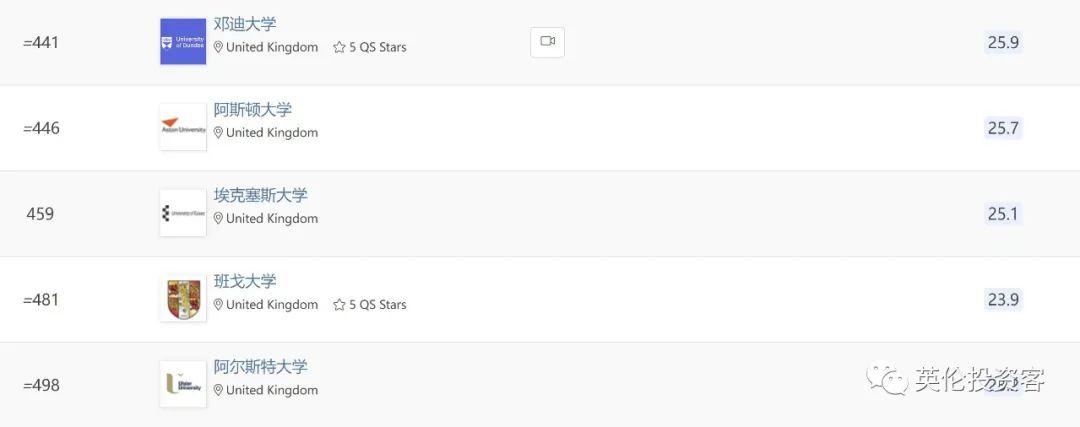The image size is (1080, 427).
Task: Open the 班戈大学 university link
Action: pos(245,281)
